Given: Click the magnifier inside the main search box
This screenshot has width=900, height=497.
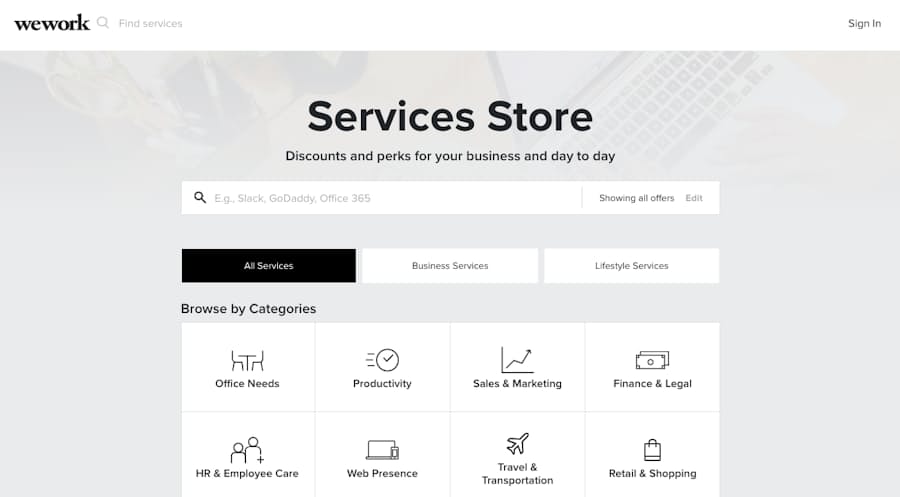Looking at the screenshot, I should click(200, 197).
